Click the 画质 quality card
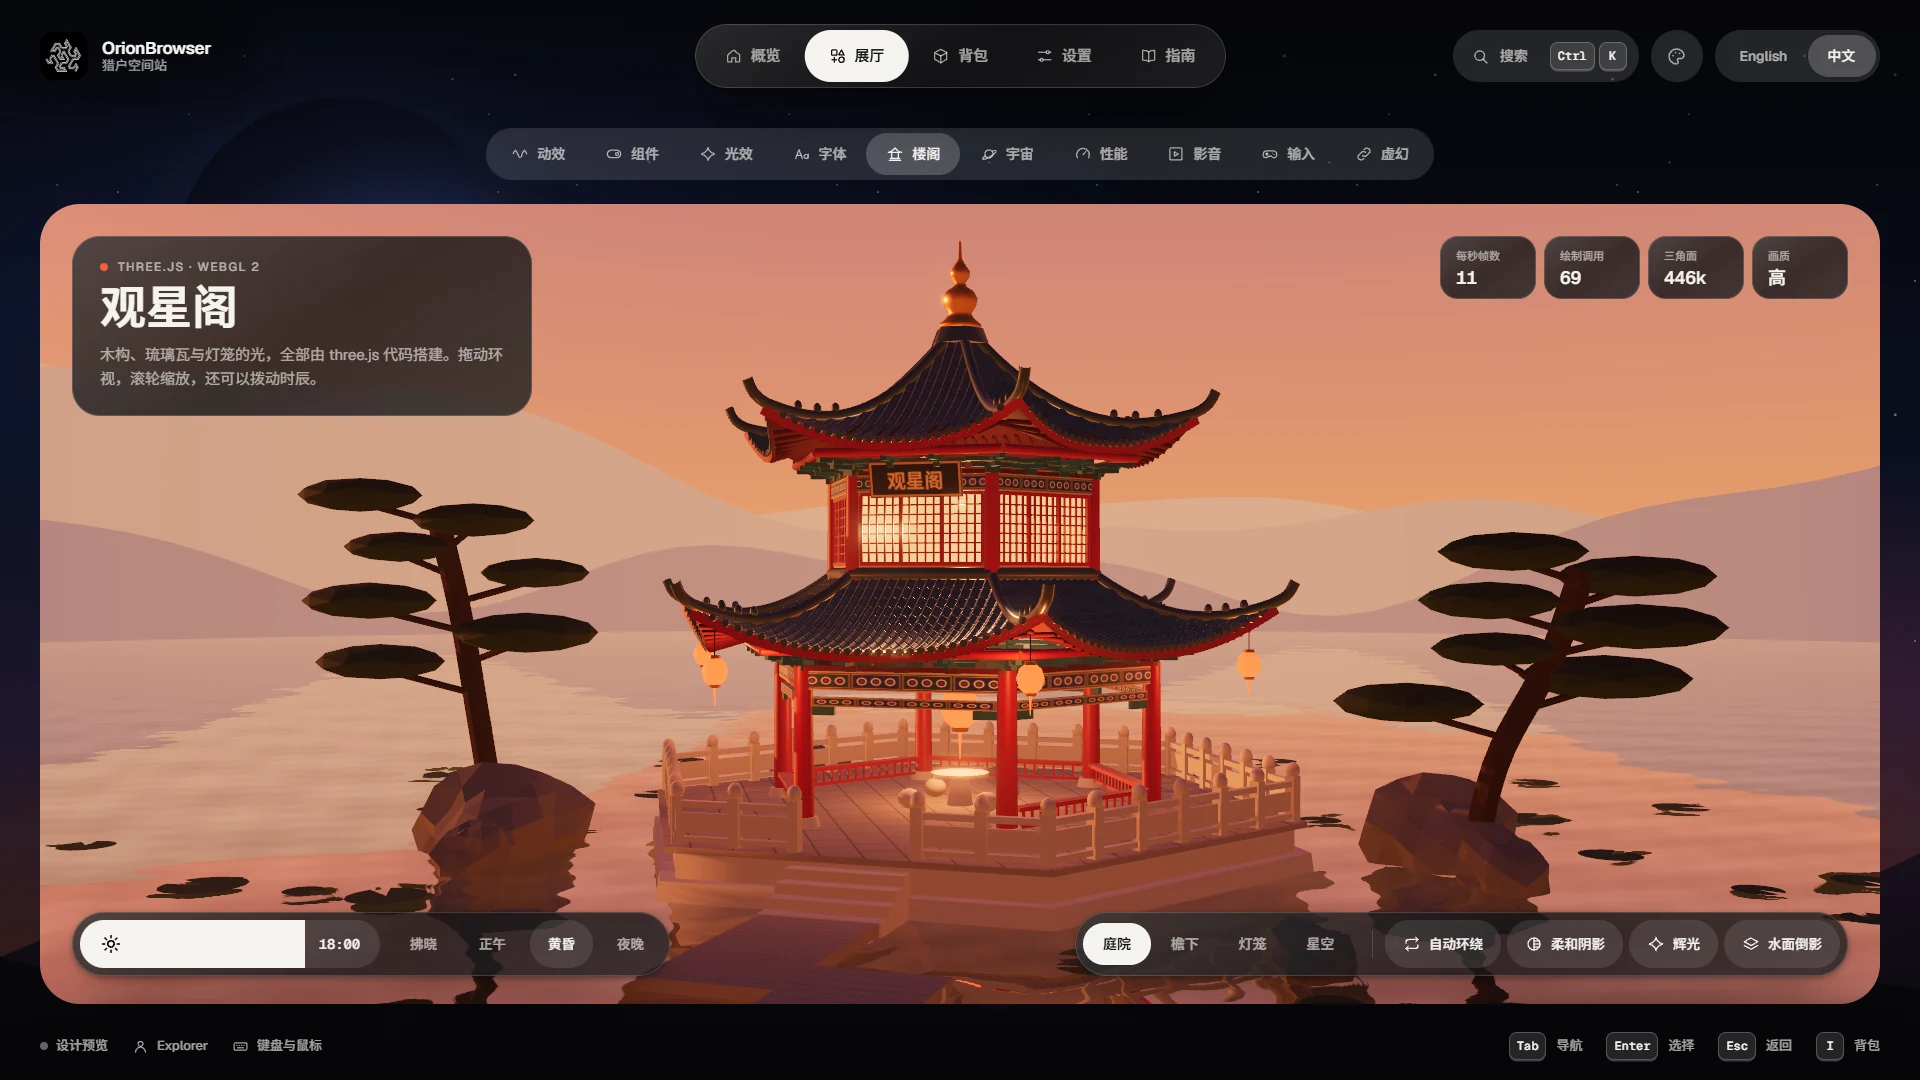The height and width of the screenshot is (1080, 1920). pyautogui.click(x=1799, y=267)
